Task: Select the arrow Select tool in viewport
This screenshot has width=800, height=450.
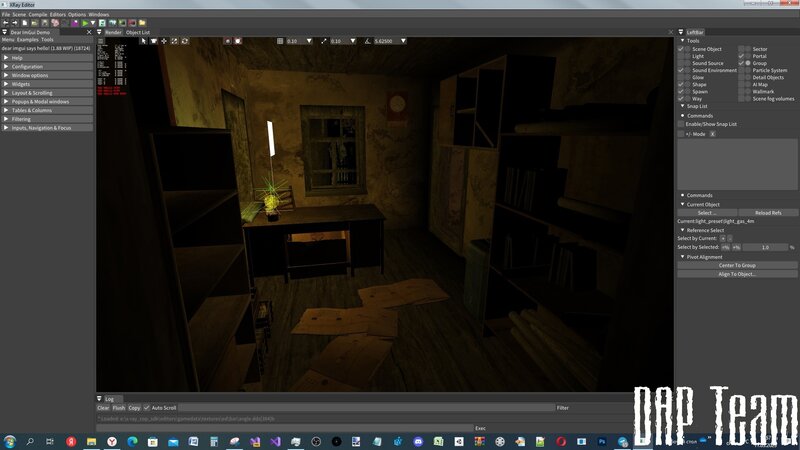Action: tap(143, 41)
